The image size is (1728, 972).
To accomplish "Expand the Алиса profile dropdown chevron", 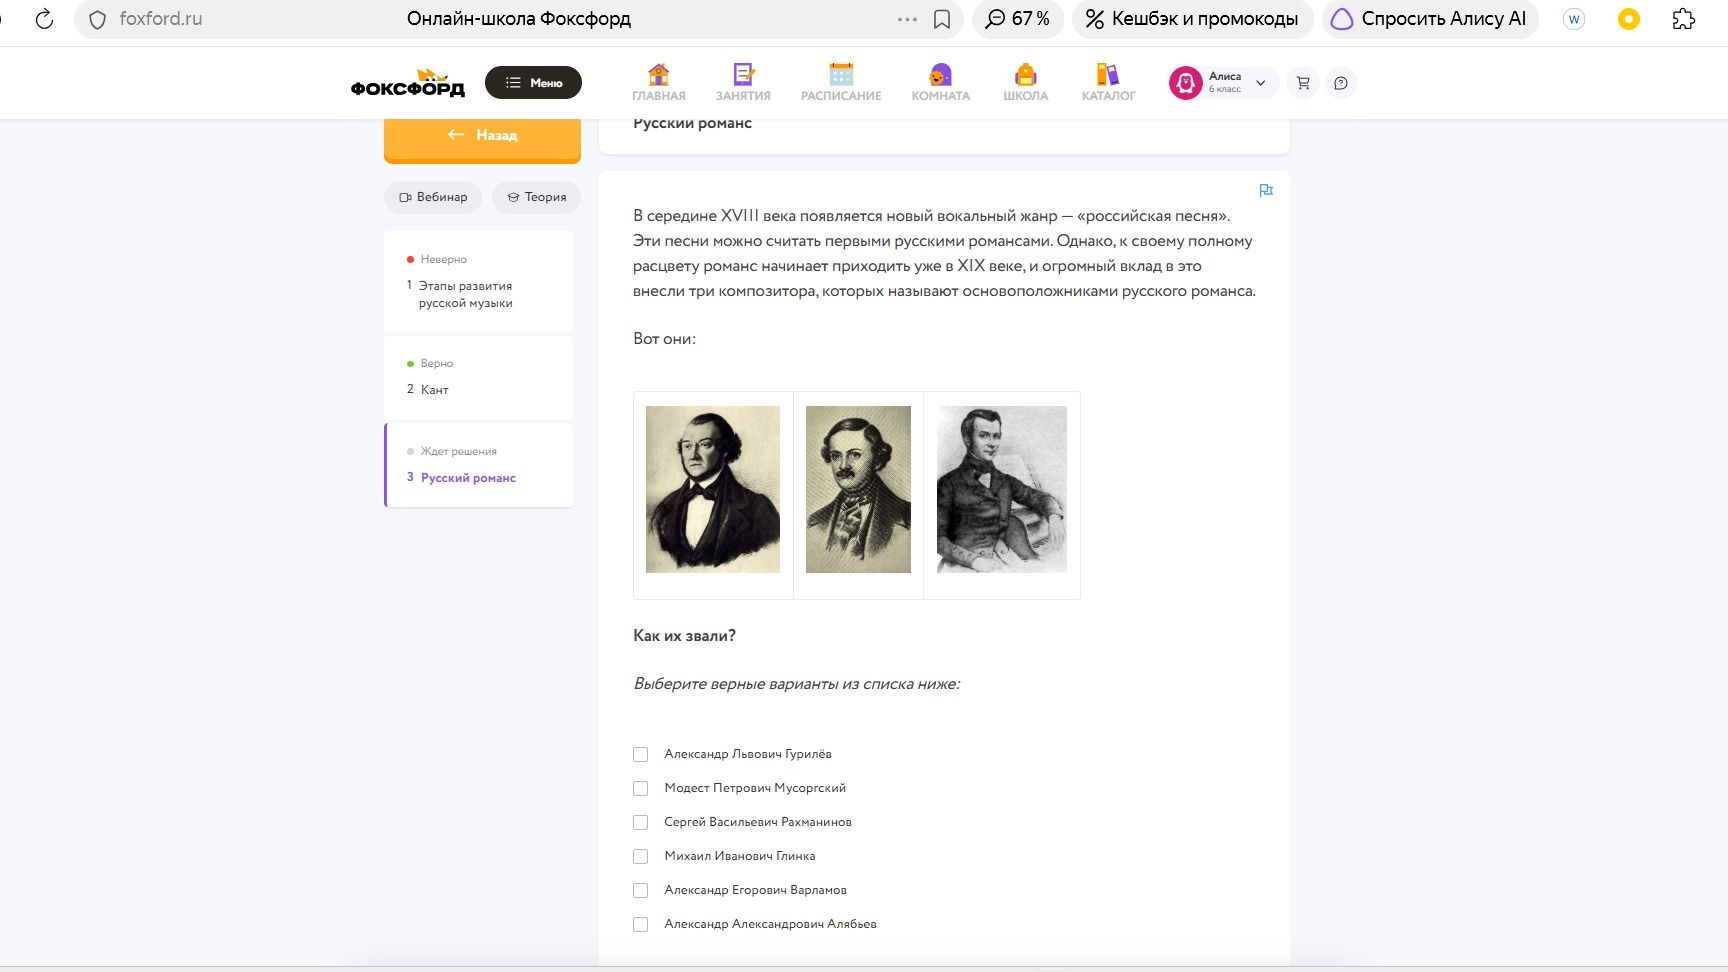I will click(1261, 83).
